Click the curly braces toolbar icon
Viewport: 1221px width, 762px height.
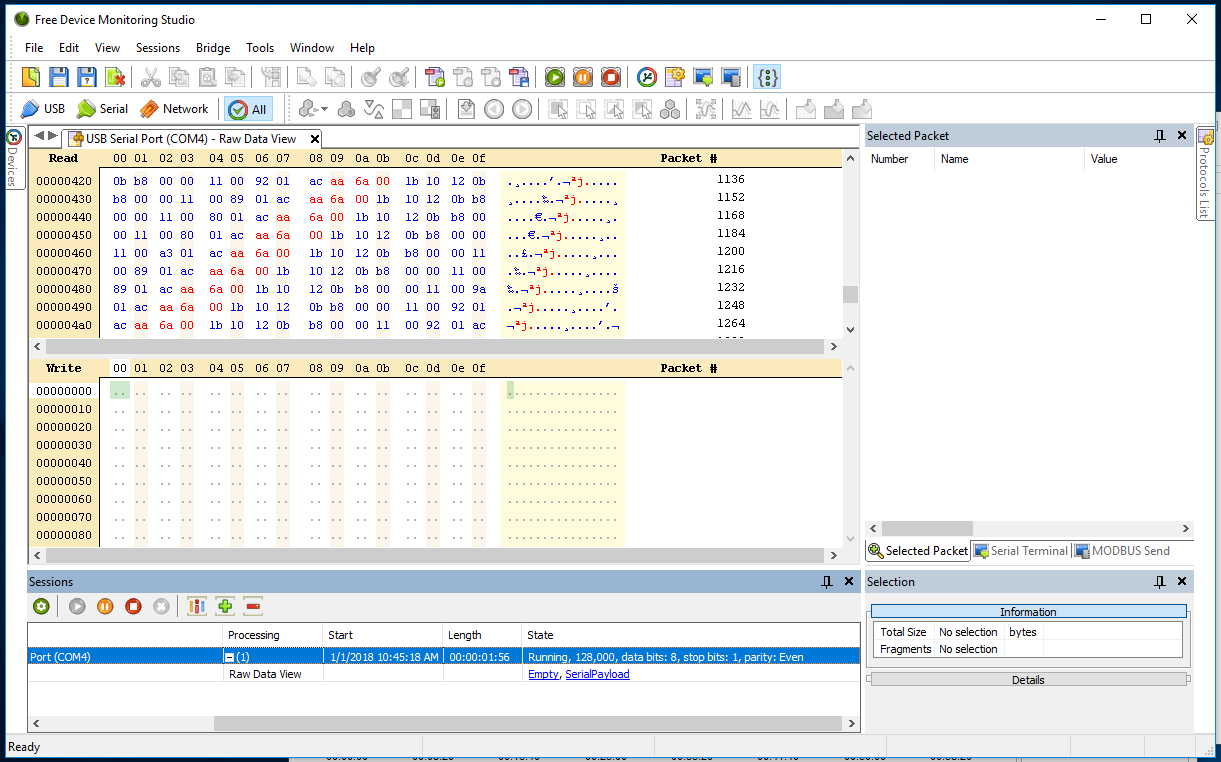pos(767,77)
